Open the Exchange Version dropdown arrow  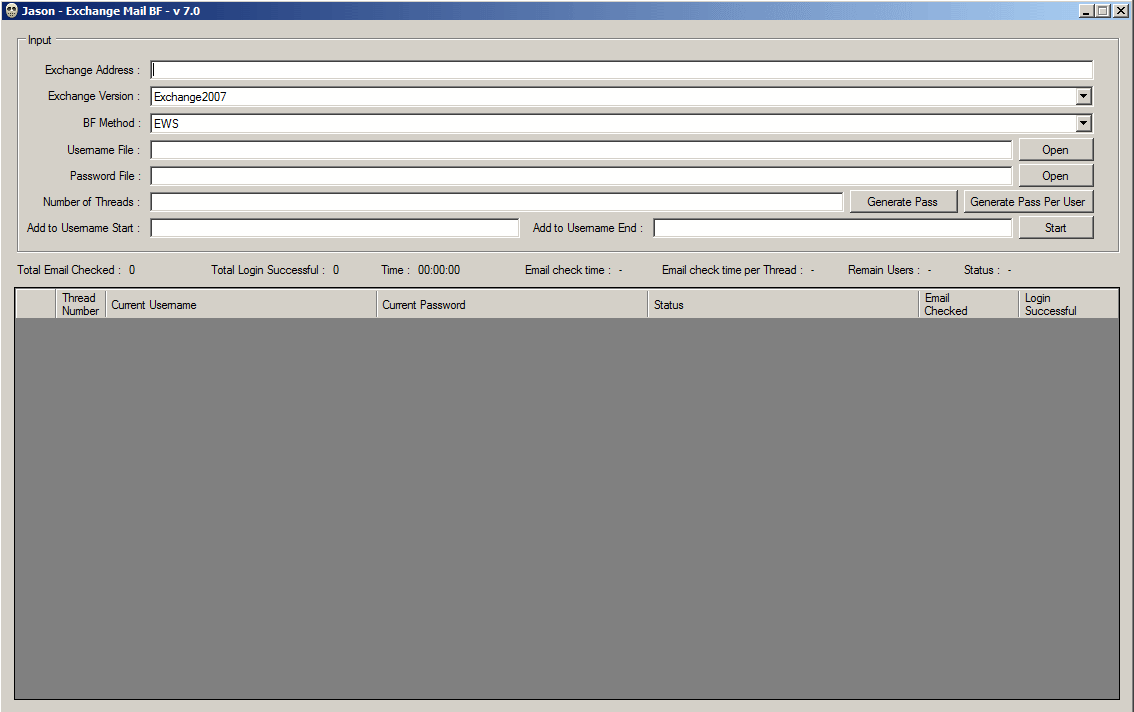(x=1083, y=96)
